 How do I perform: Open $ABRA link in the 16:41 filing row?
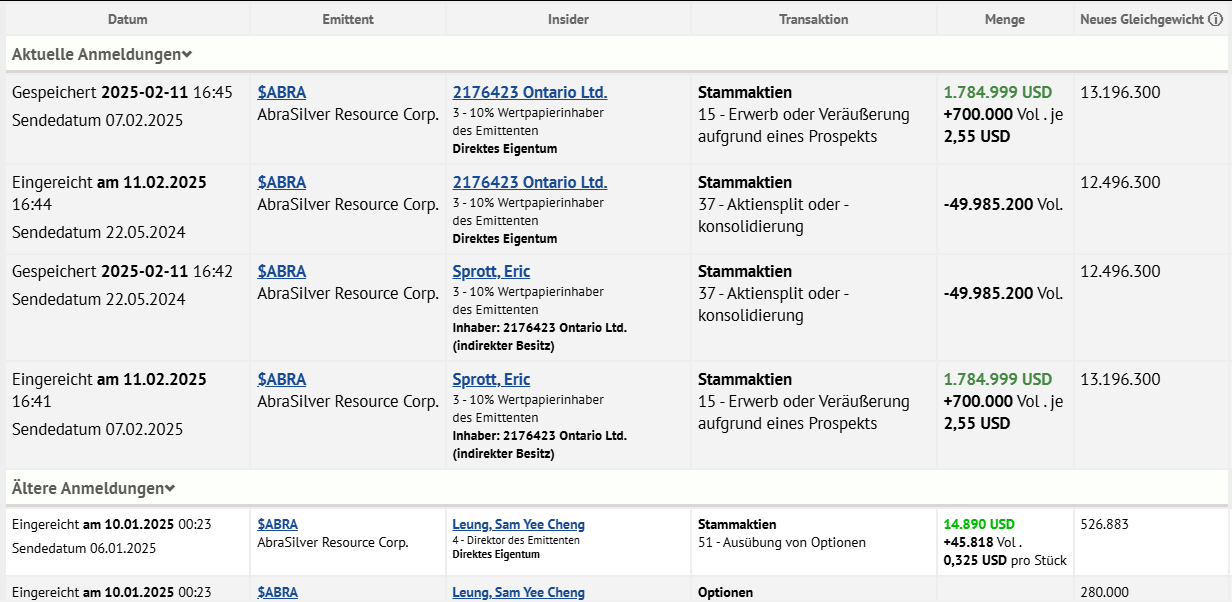[282, 379]
